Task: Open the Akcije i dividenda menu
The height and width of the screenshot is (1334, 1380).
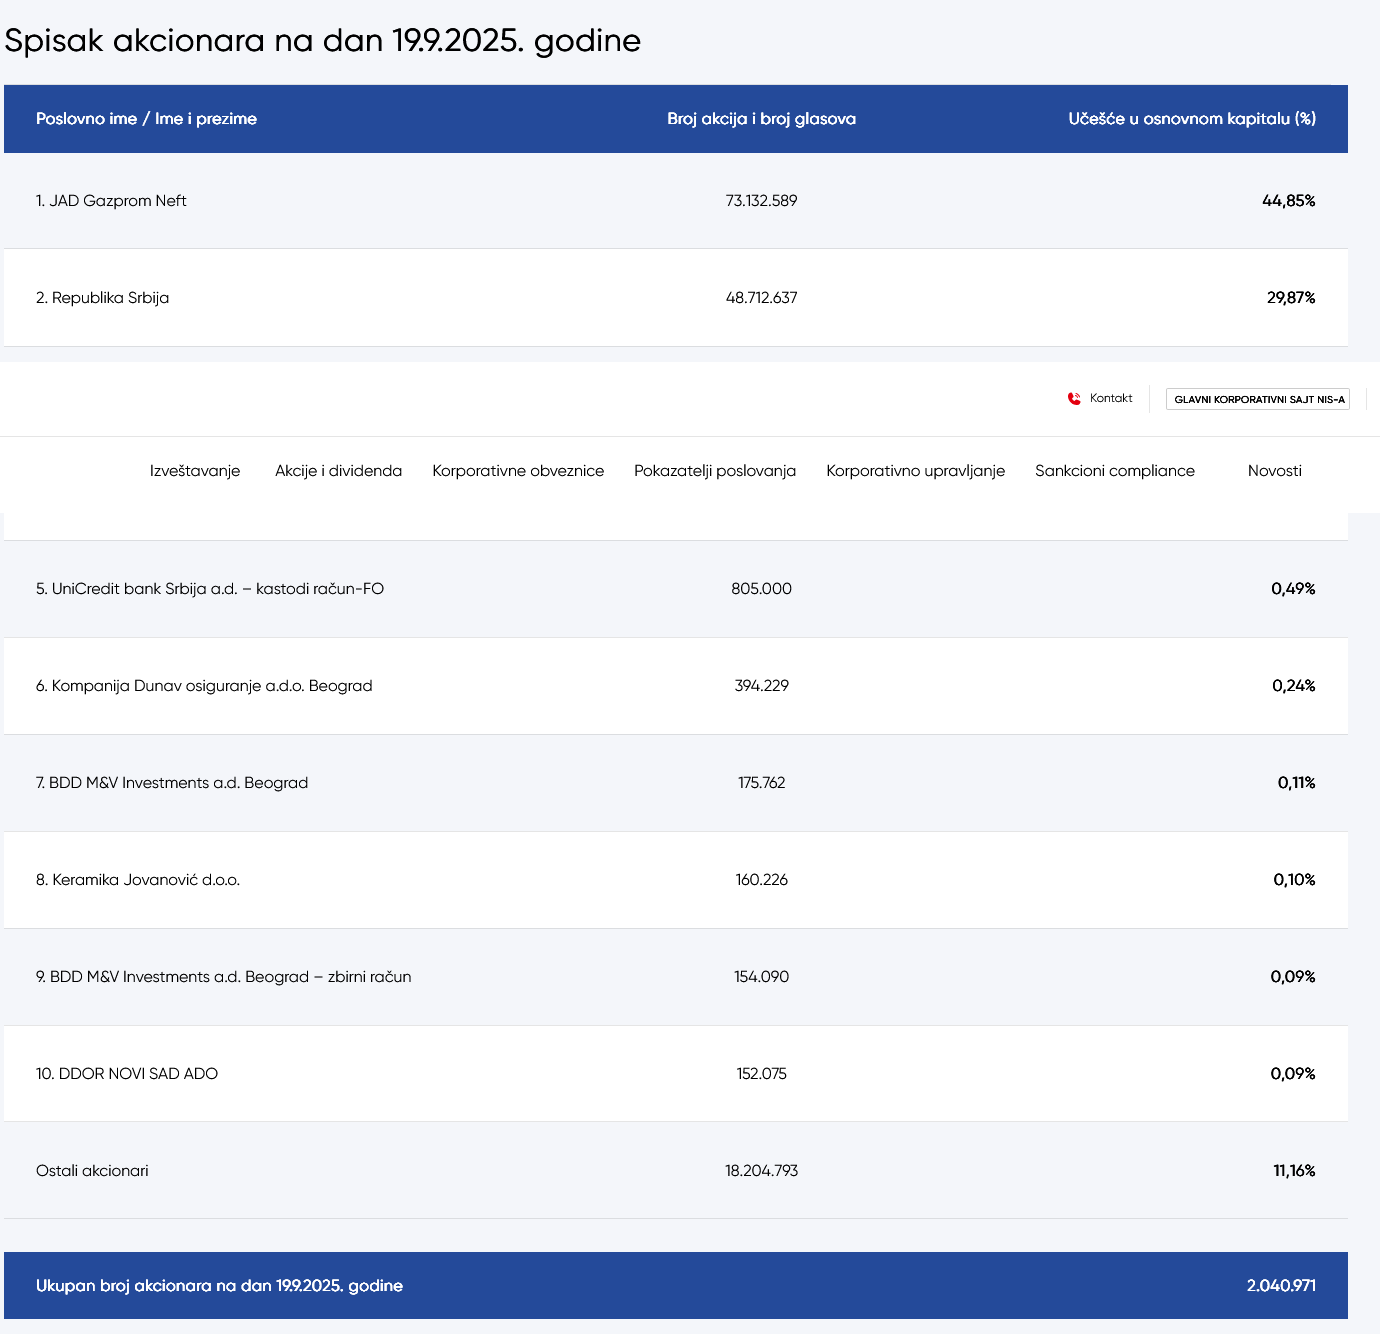Action: 338,470
